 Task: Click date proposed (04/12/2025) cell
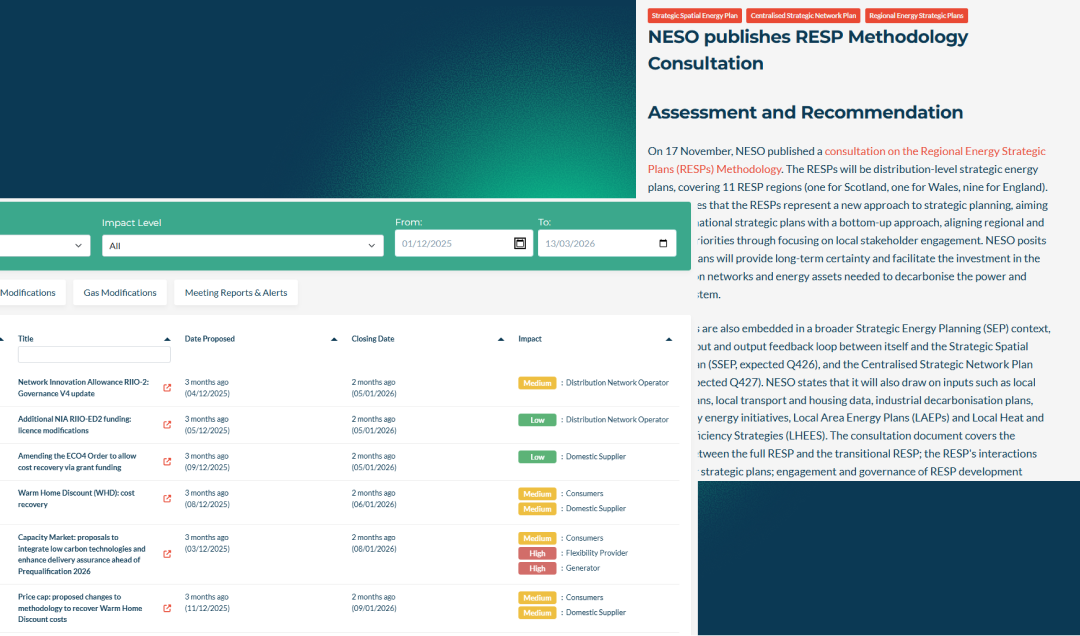coord(207,388)
